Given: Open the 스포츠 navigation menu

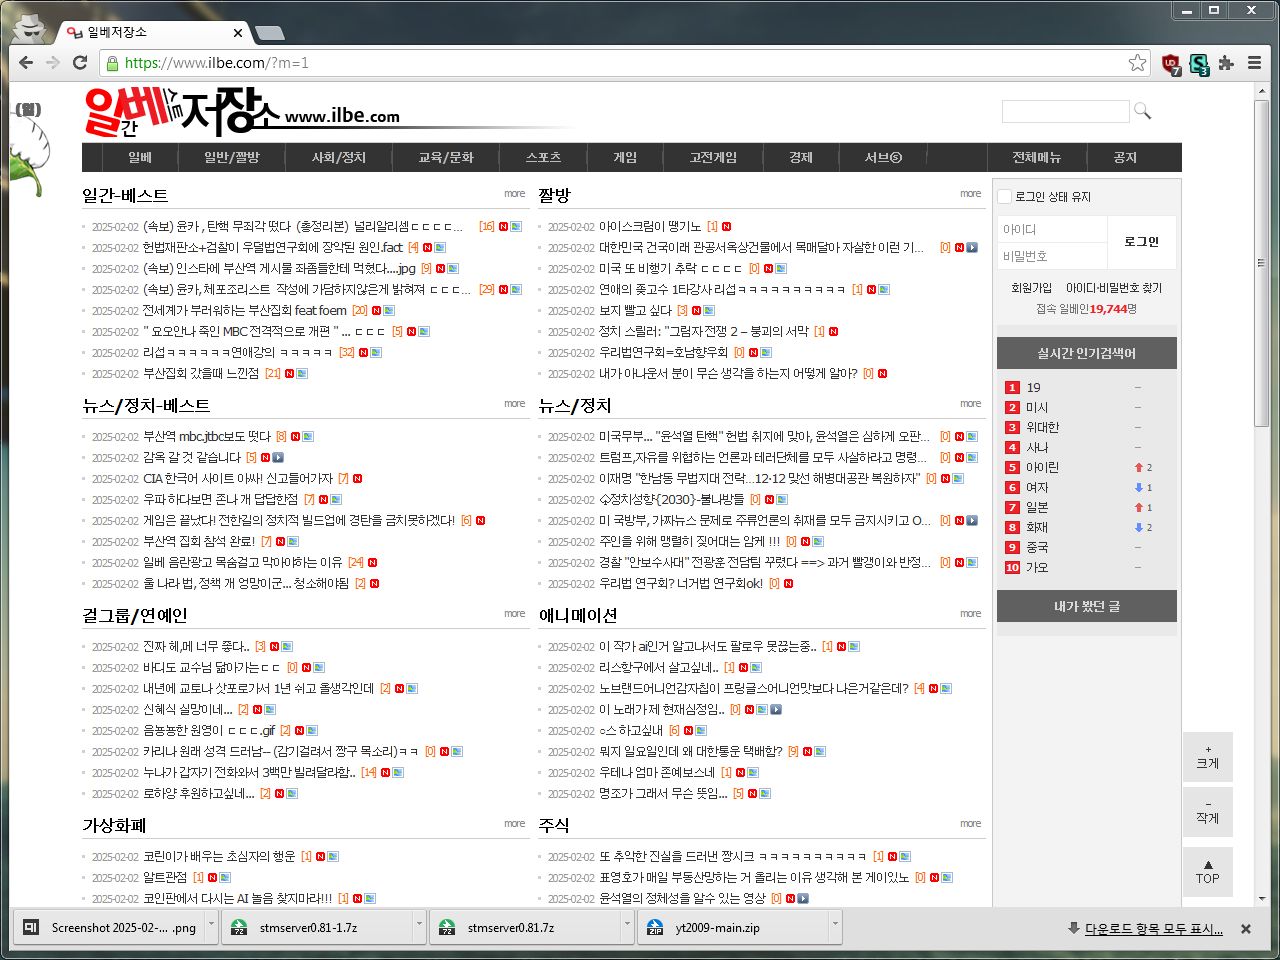Looking at the screenshot, I should click(x=543, y=157).
